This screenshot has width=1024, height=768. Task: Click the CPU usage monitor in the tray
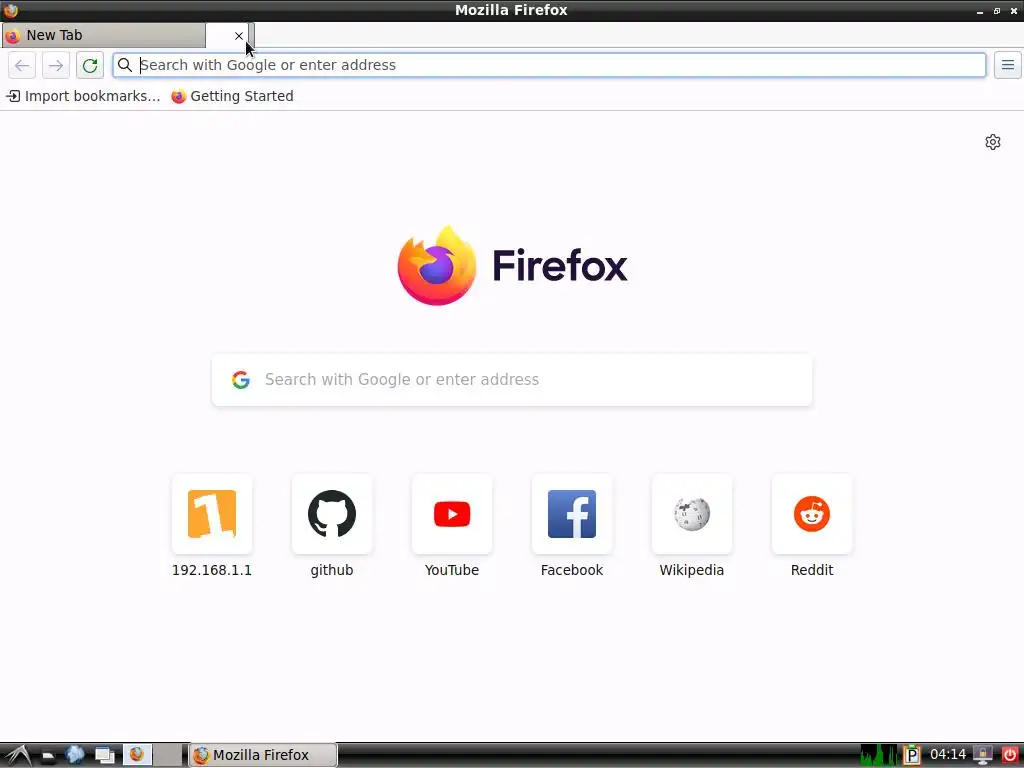coord(878,756)
